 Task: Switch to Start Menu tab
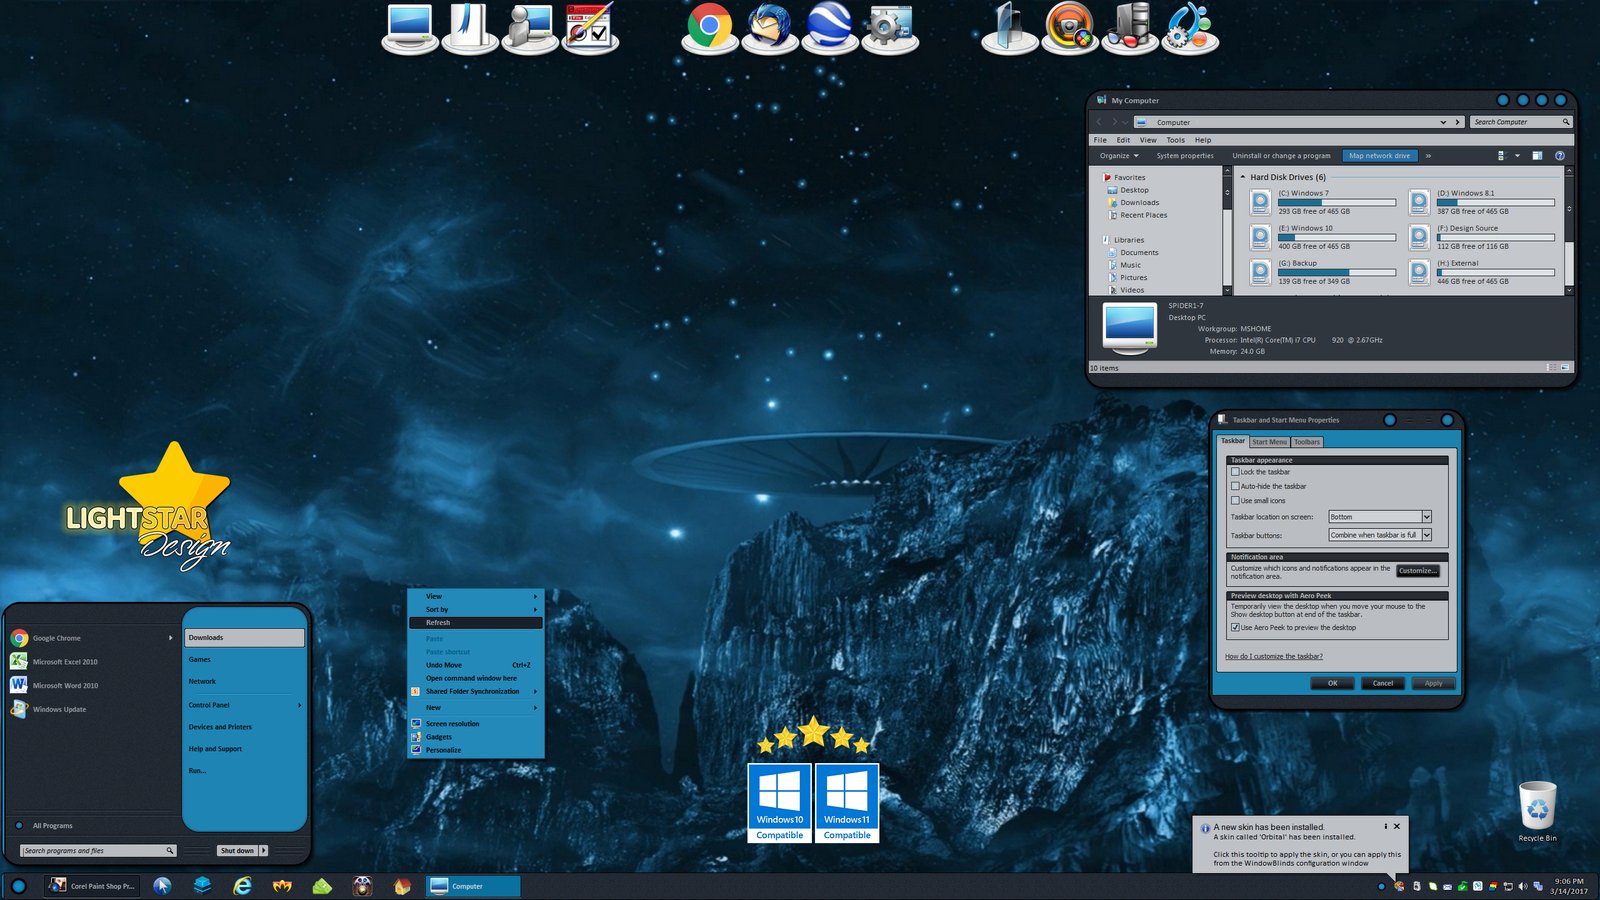(x=1269, y=442)
